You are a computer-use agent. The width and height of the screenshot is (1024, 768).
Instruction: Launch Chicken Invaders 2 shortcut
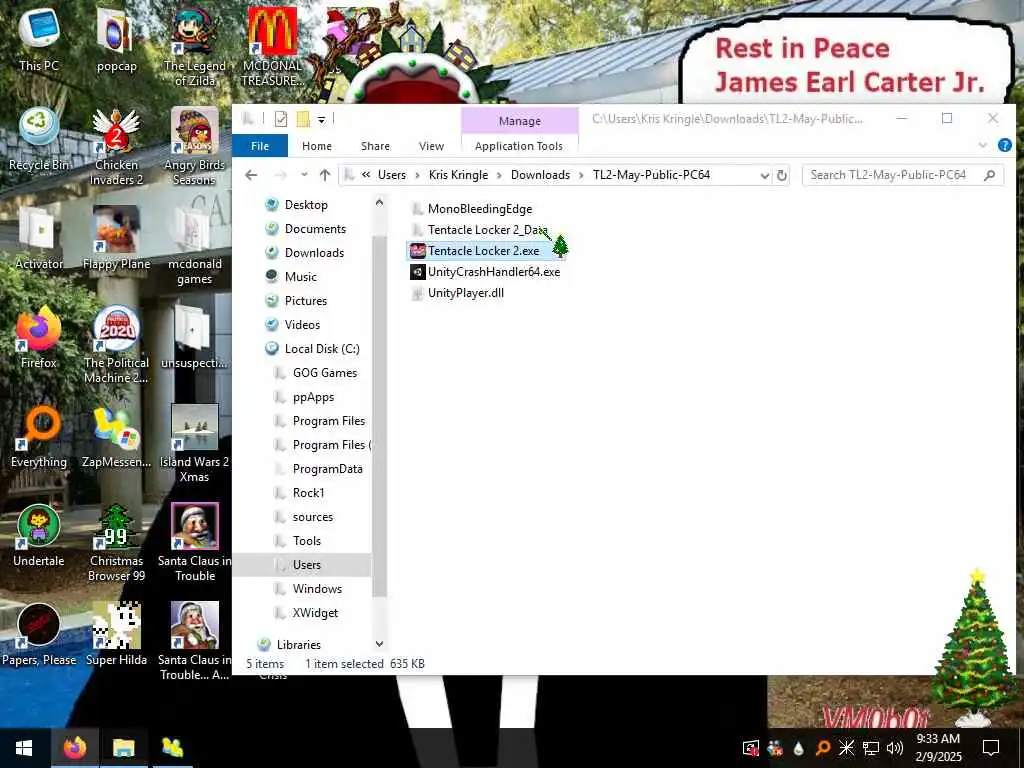116,147
